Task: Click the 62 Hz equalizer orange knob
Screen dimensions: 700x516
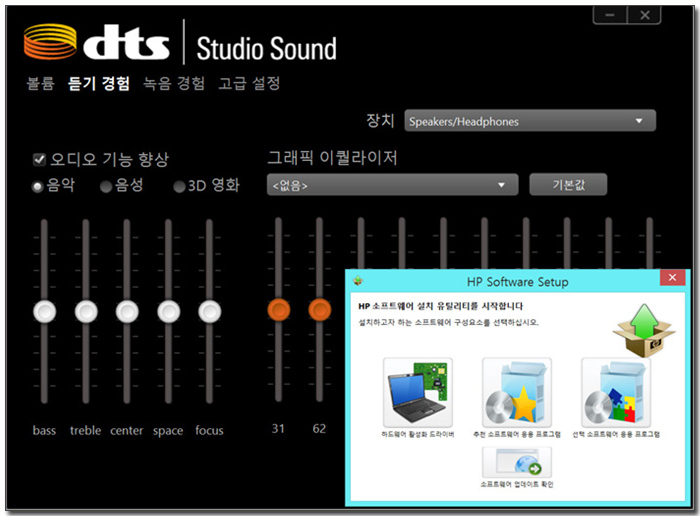Action: pos(320,310)
